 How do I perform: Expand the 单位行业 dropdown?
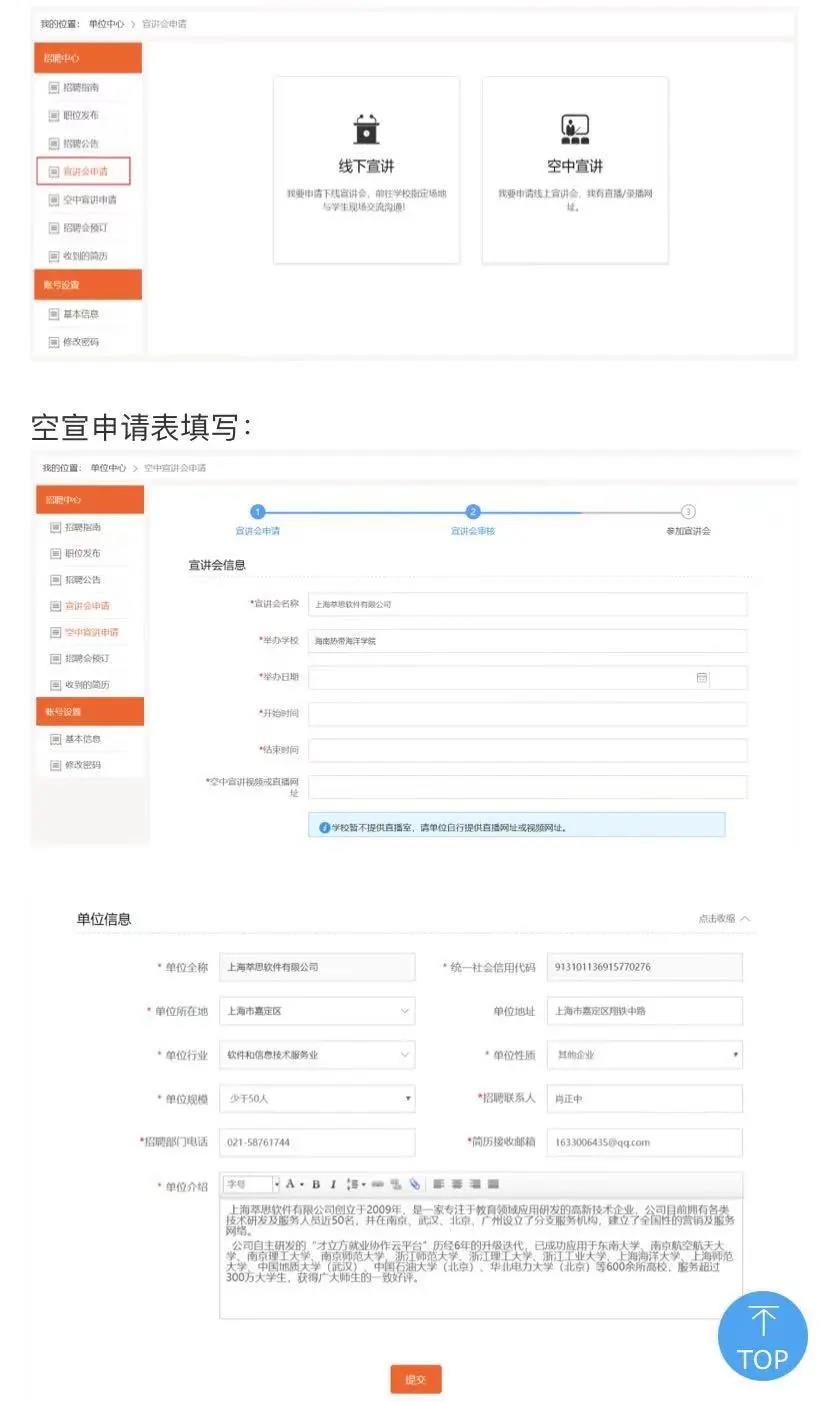click(316, 1055)
